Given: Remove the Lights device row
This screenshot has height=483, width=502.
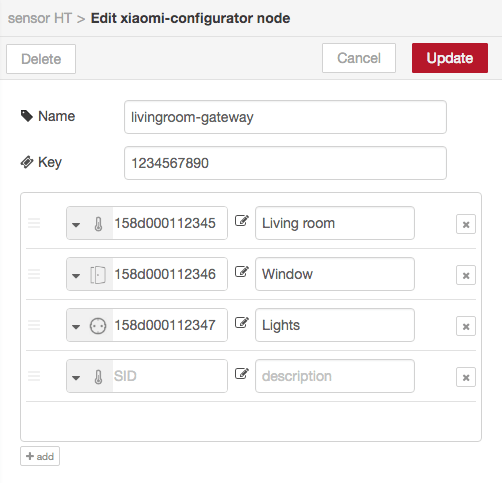Looking at the screenshot, I should (466, 326).
